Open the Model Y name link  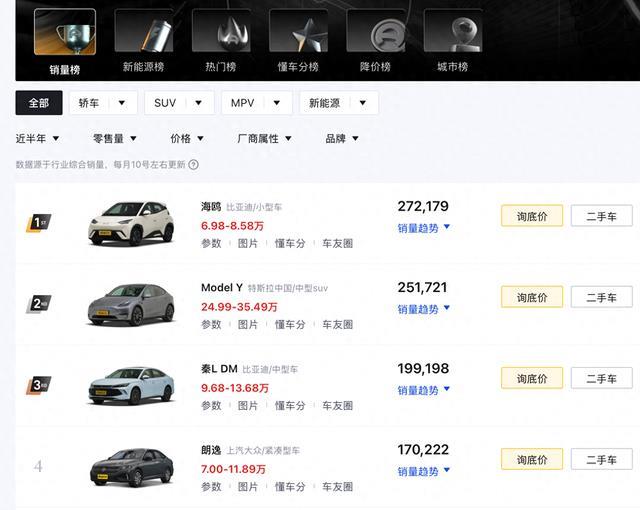pos(222,288)
